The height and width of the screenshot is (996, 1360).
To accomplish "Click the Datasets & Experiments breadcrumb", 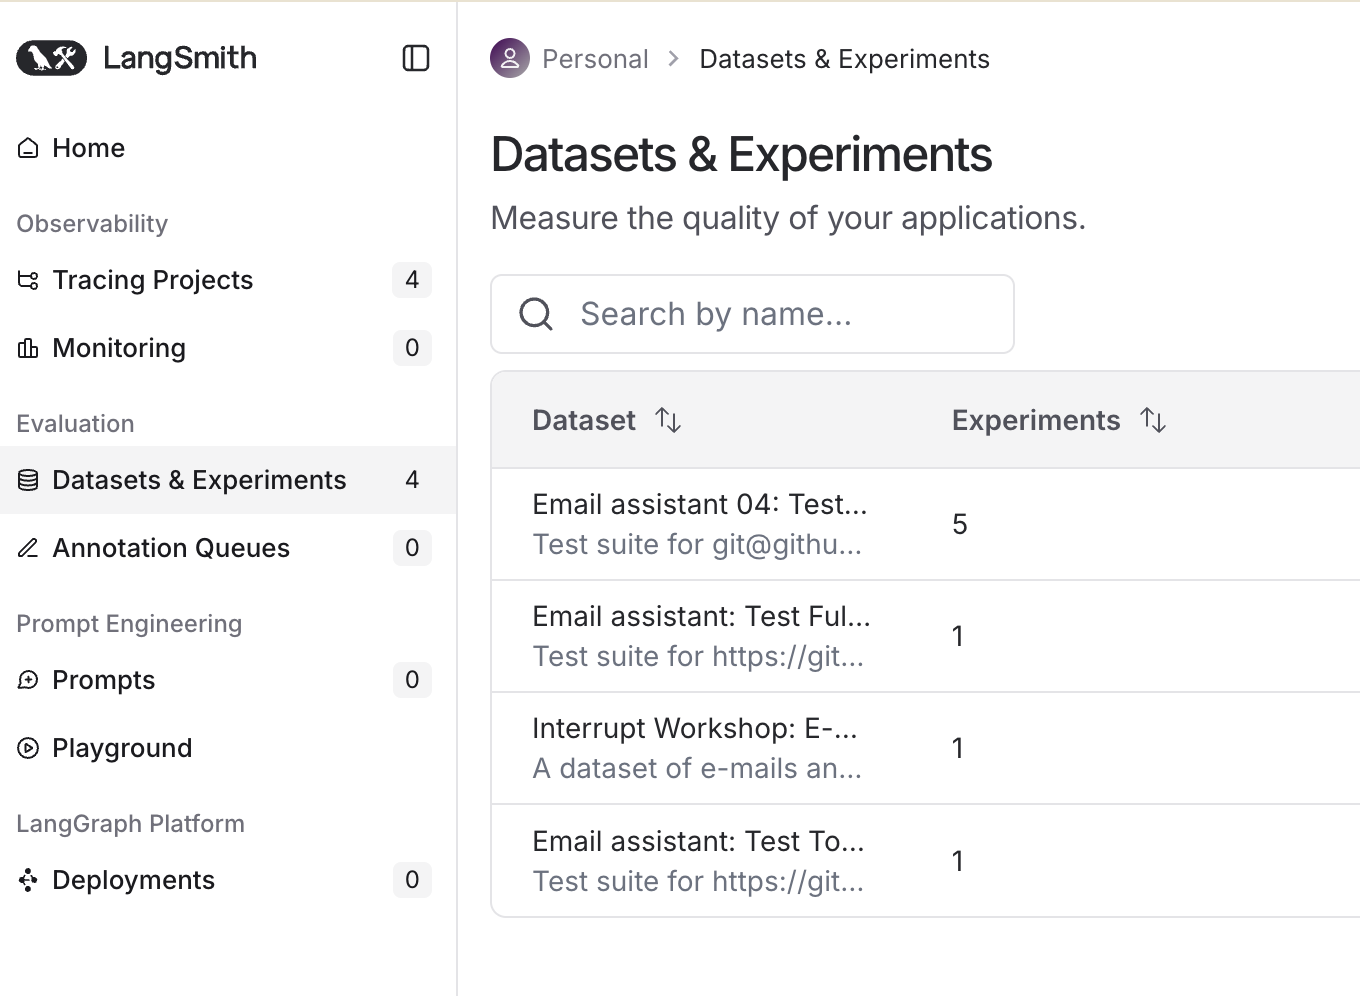I will click(844, 59).
